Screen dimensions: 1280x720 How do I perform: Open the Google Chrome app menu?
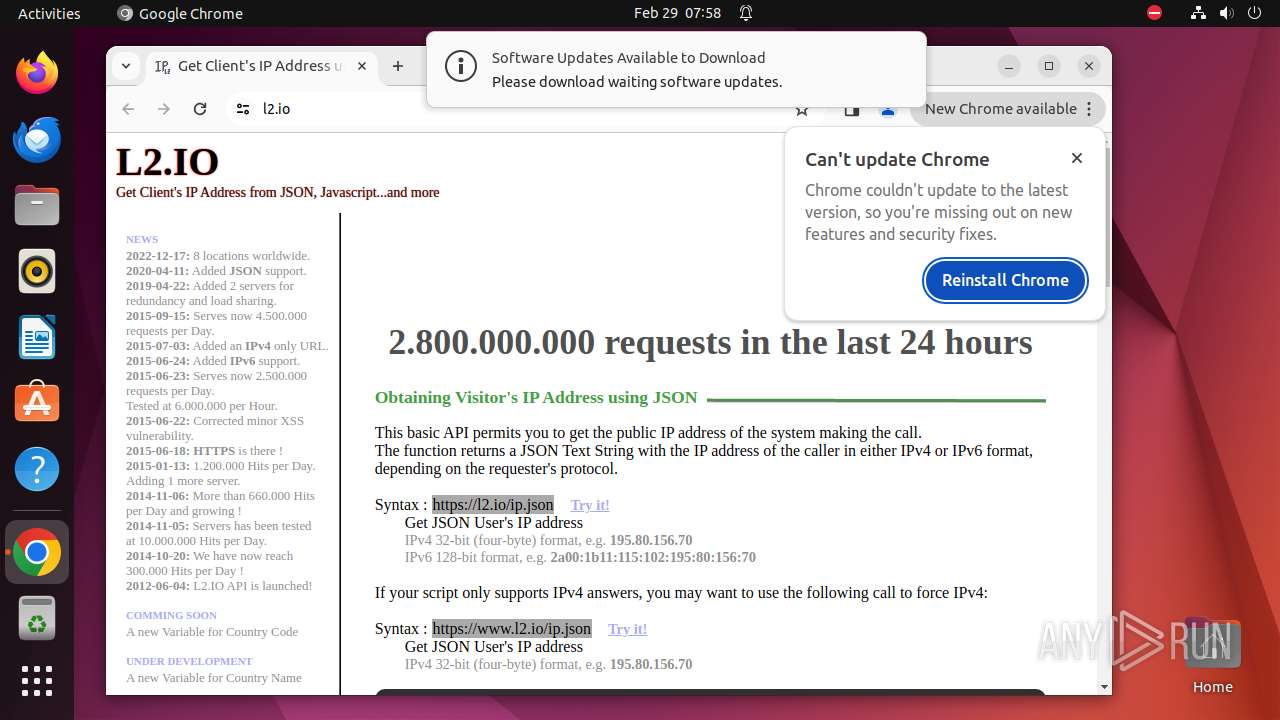(x=180, y=13)
